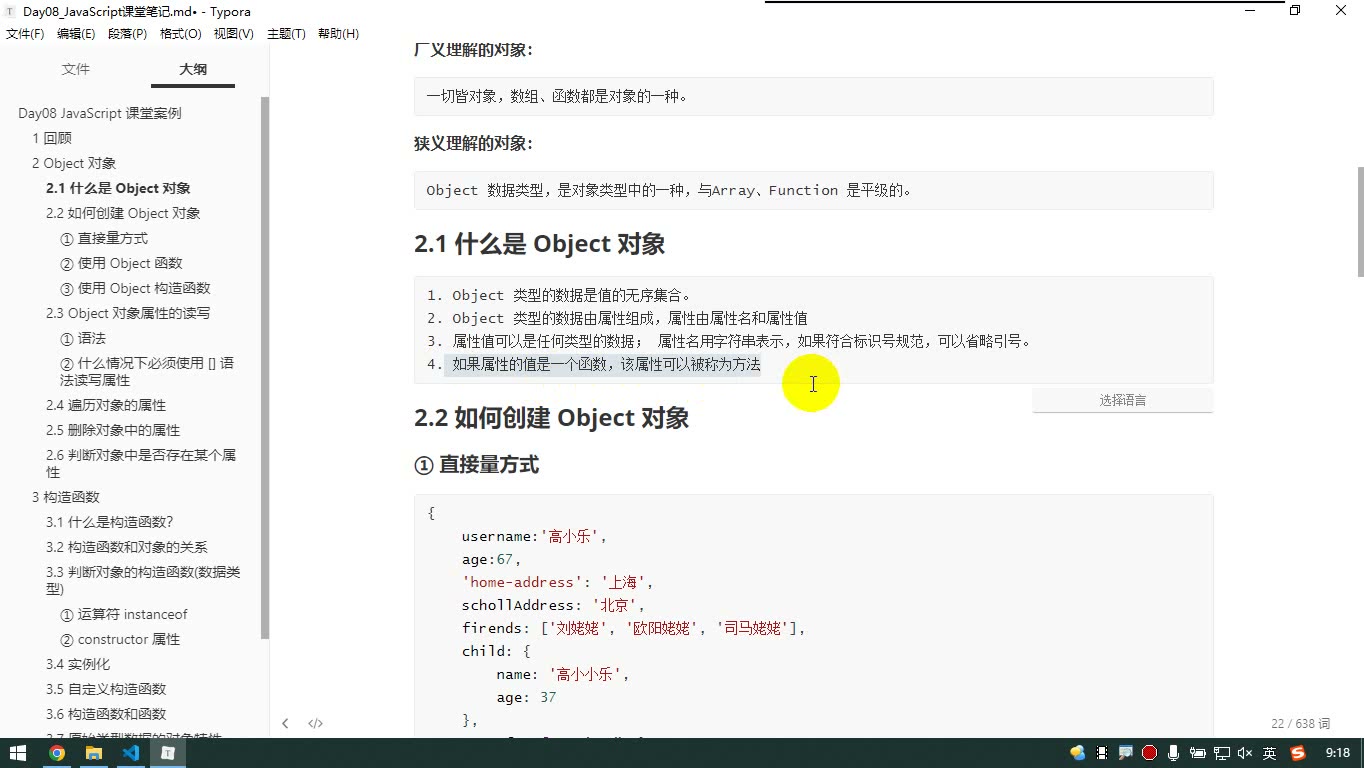The image size is (1364, 768).
Task: Select the Typora taskbar icon
Action: coord(168,753)
